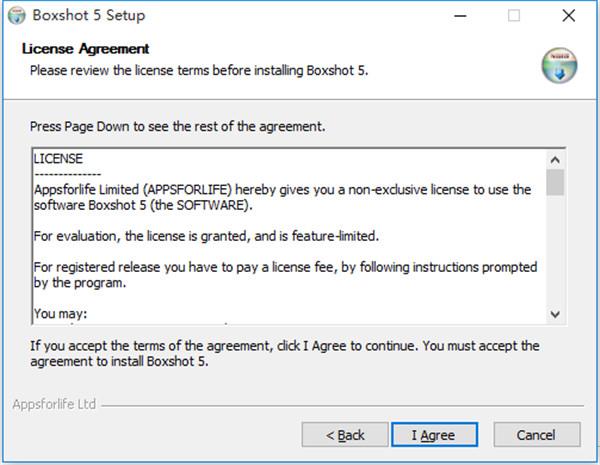600x465 pixels.
Task: Cancel the Boxshot 5 installation
Action: click(x=536, y=435)
